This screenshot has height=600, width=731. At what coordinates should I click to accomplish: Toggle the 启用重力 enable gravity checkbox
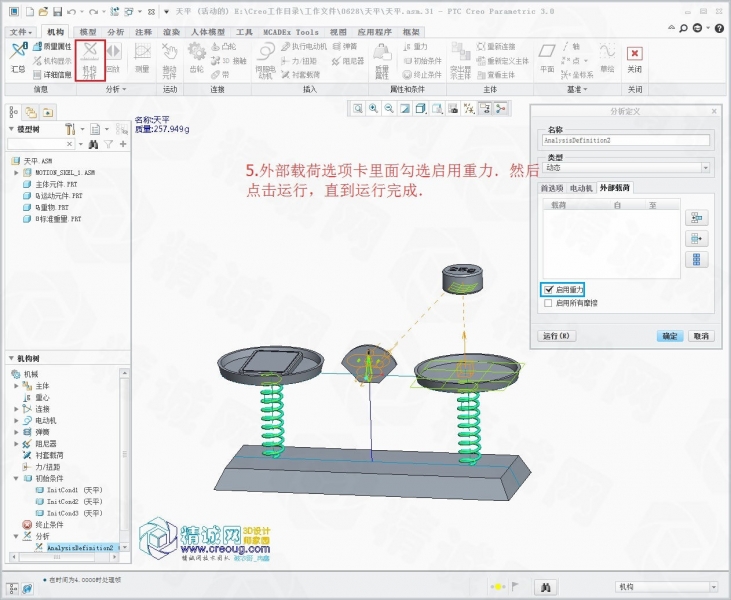[x=549, y=290]
